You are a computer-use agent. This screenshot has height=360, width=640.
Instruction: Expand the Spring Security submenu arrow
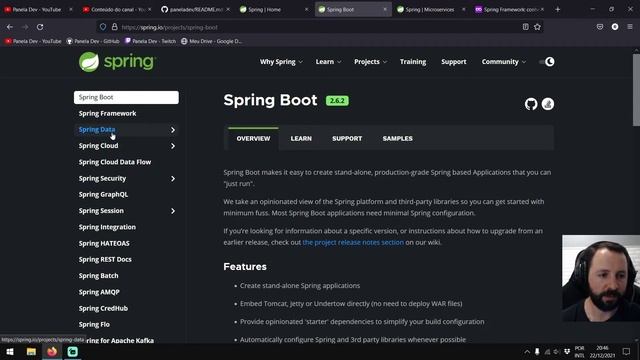coord(173,178)
